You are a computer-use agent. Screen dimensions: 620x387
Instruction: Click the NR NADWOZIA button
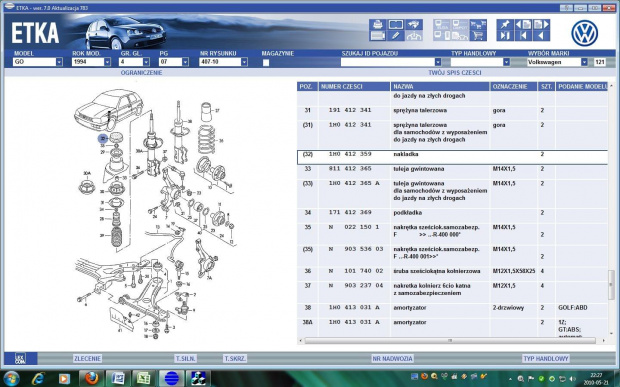[393, 359]
